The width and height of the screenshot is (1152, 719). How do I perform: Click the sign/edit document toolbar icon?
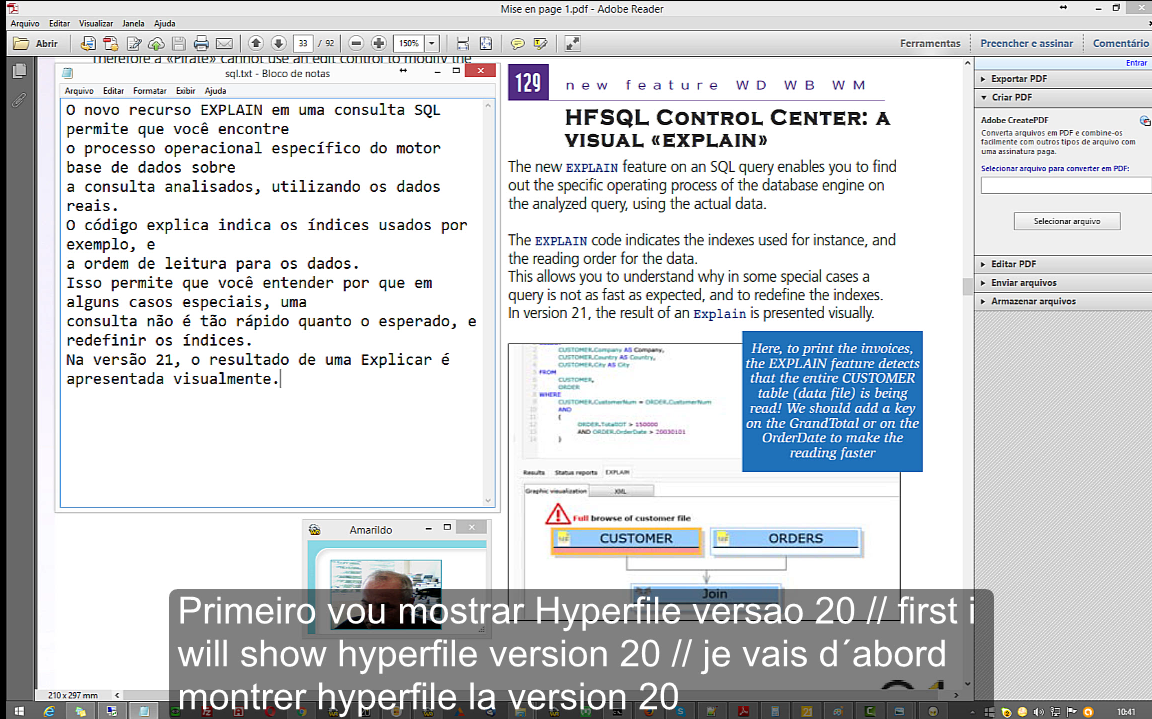pos(134,43)
